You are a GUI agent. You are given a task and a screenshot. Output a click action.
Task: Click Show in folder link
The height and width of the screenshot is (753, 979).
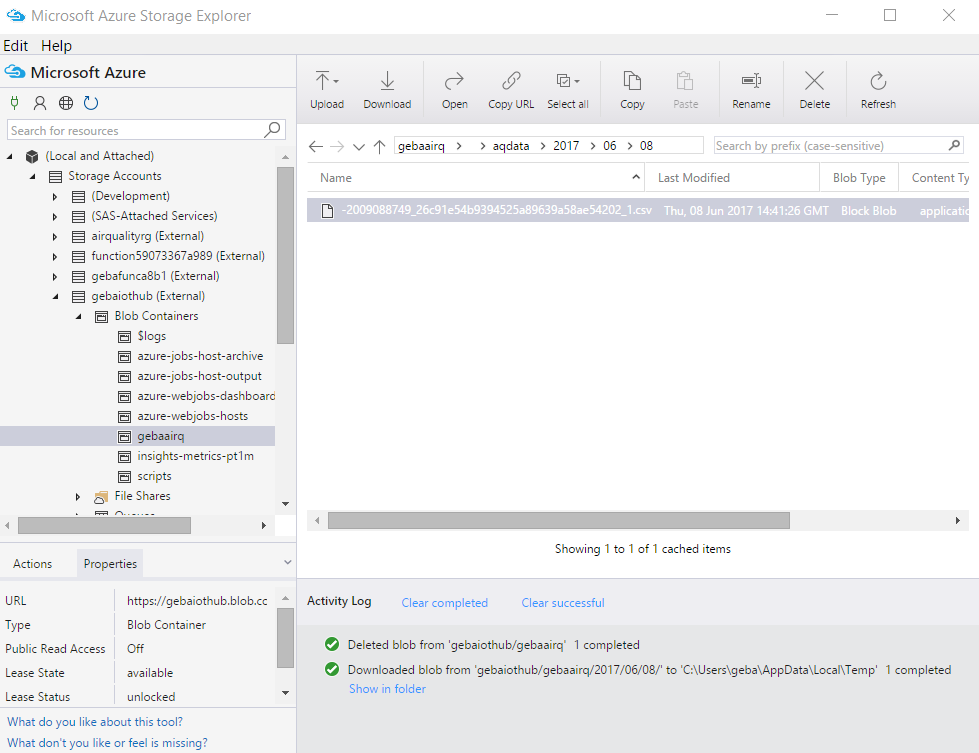pos(387,689)
